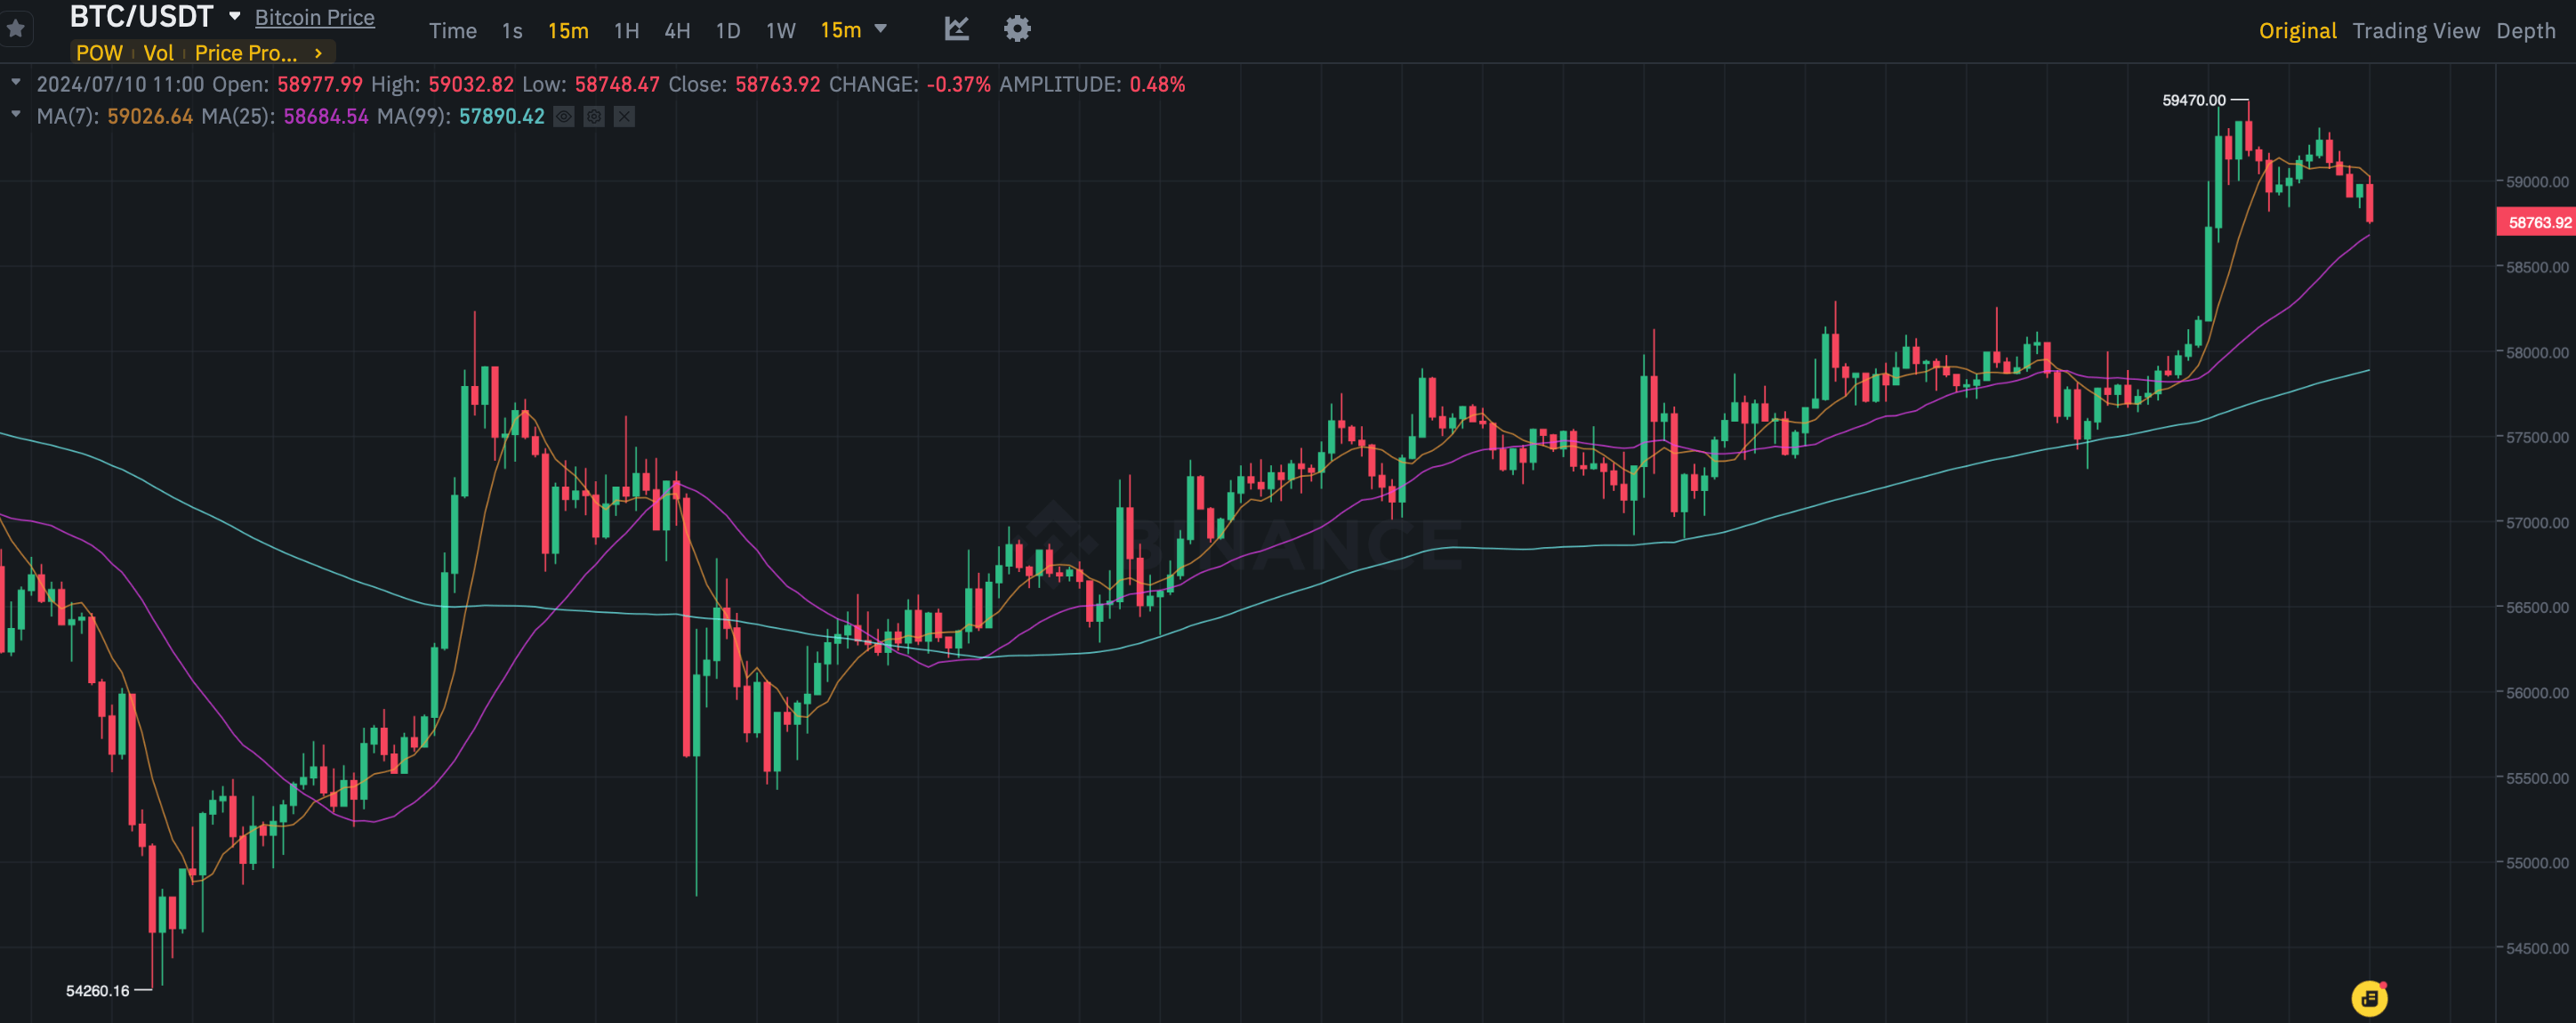Select the Original chart tab
2576x1023 pixels.
pos(2297,31)
